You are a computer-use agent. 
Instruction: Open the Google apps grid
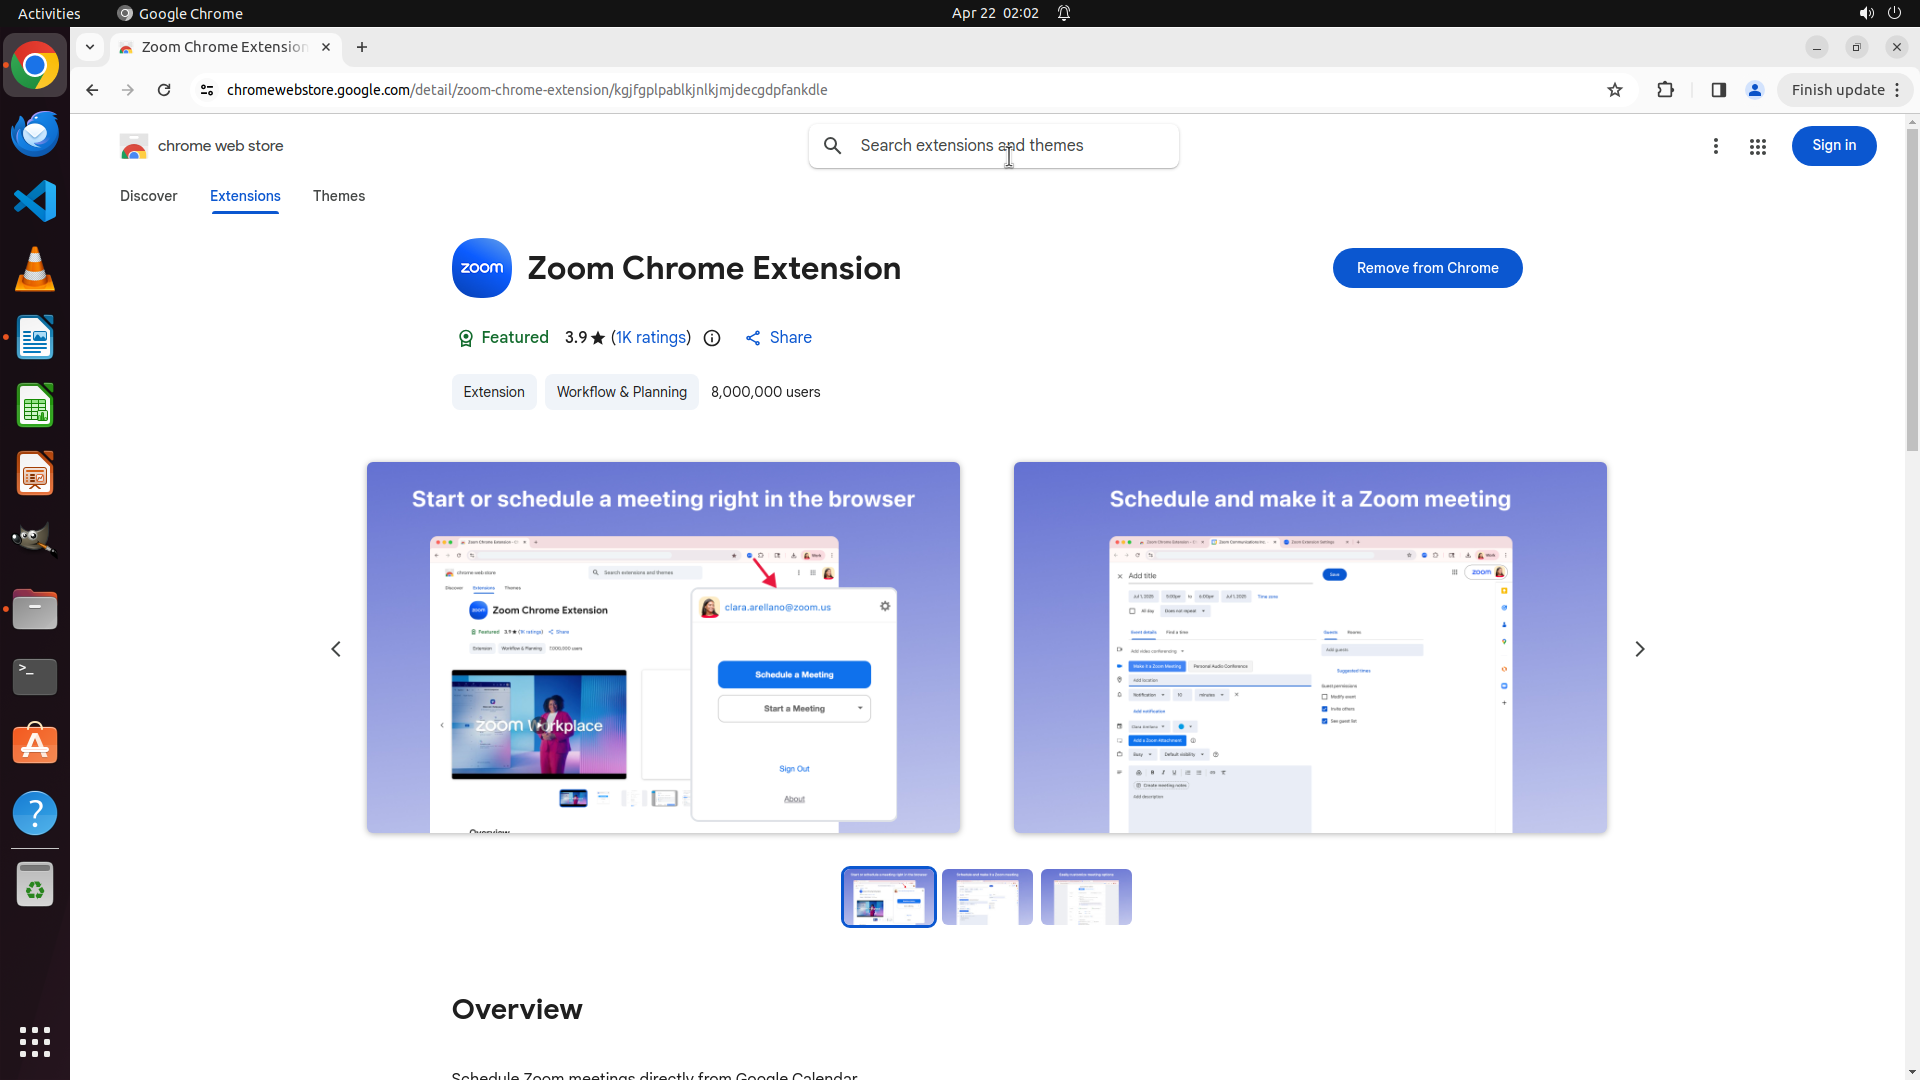[x=1757, y=147]
